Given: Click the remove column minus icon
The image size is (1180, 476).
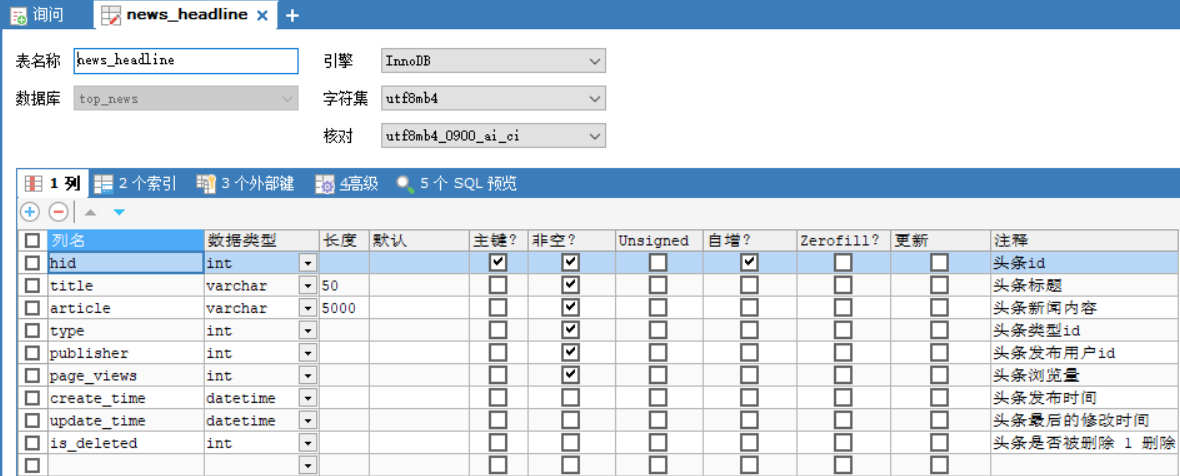Looking at the screenshot, I should [x=58, y=212].
